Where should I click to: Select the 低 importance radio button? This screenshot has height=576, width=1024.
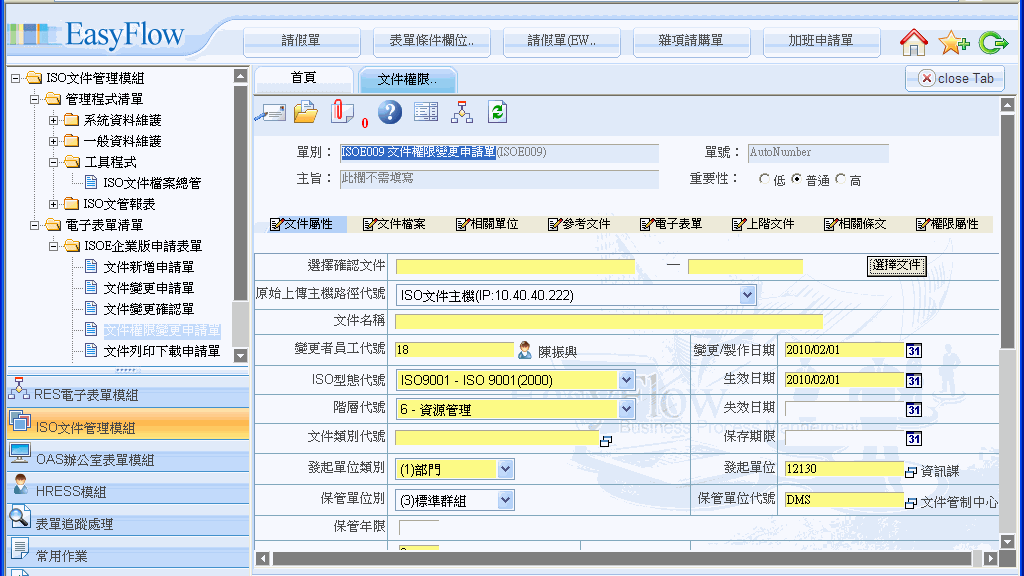(765, 180)
